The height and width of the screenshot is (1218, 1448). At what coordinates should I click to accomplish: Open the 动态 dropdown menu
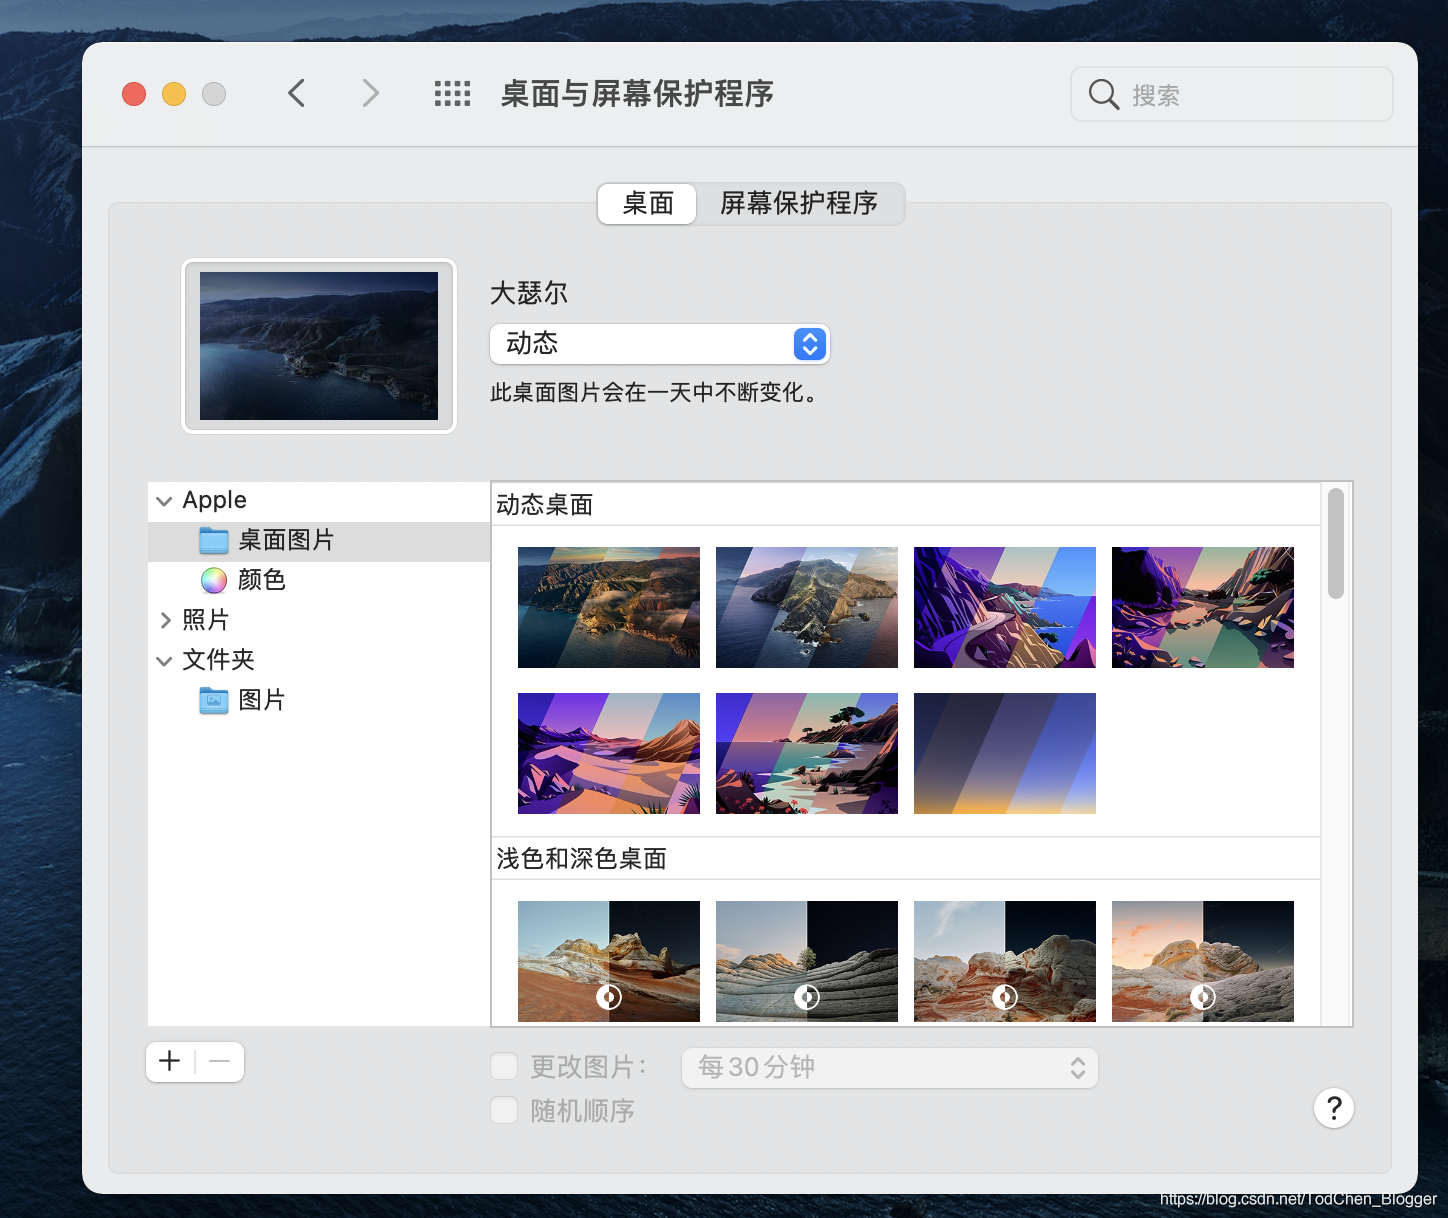[659, 344]
